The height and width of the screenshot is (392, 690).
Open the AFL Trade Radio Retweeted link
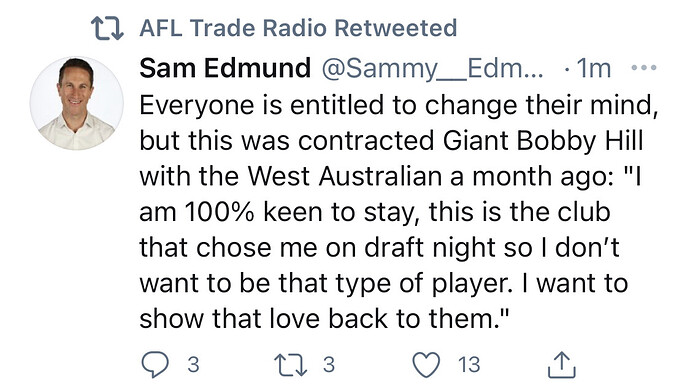[x=298, y=28]
